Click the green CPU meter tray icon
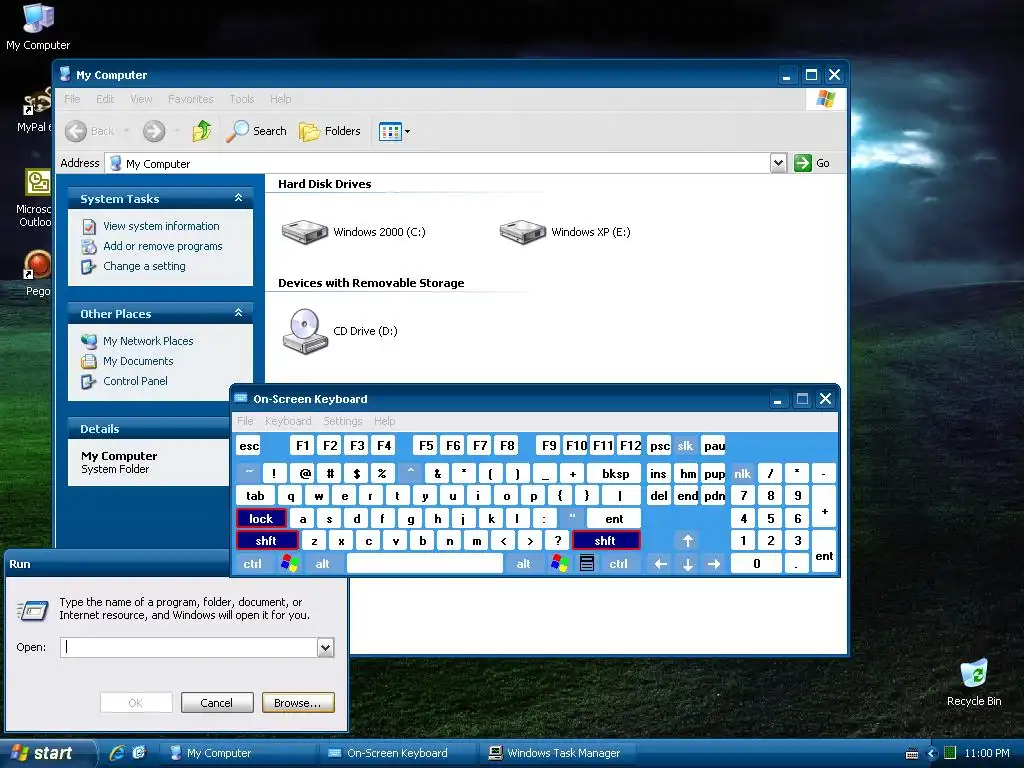 (950, 753)
